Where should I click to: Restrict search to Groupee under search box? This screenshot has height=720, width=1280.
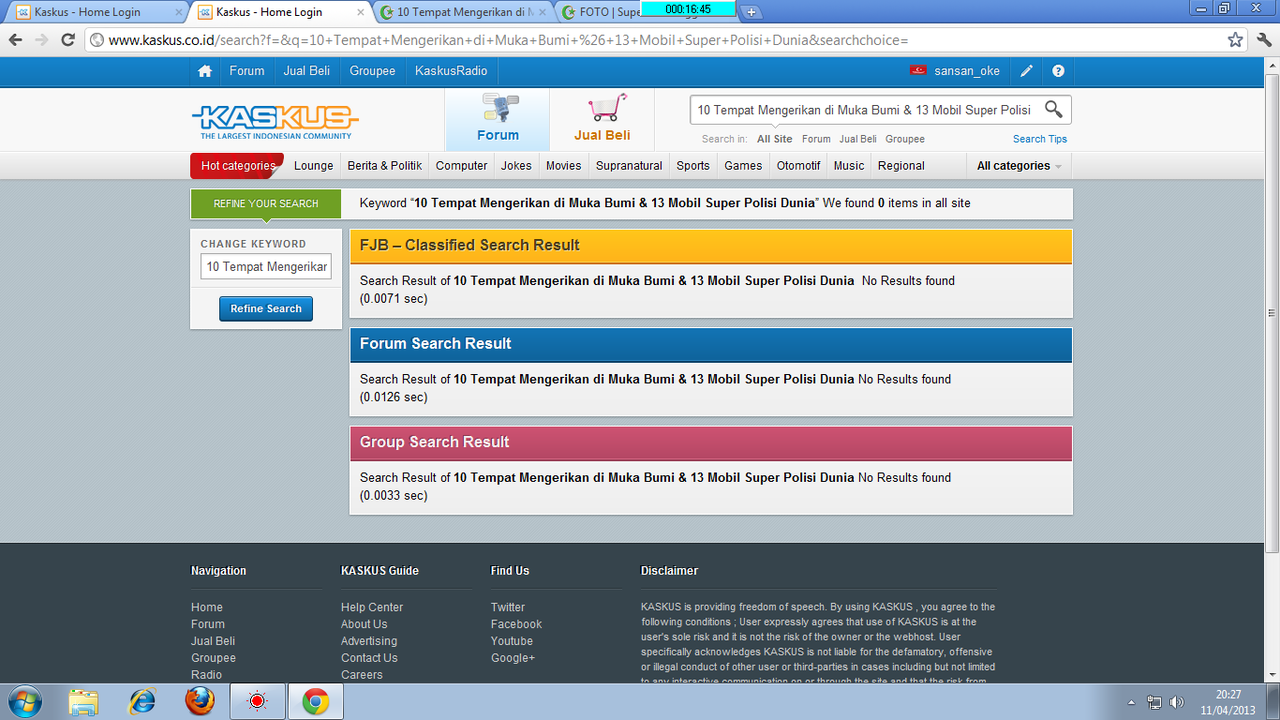[x=905, y=139]
